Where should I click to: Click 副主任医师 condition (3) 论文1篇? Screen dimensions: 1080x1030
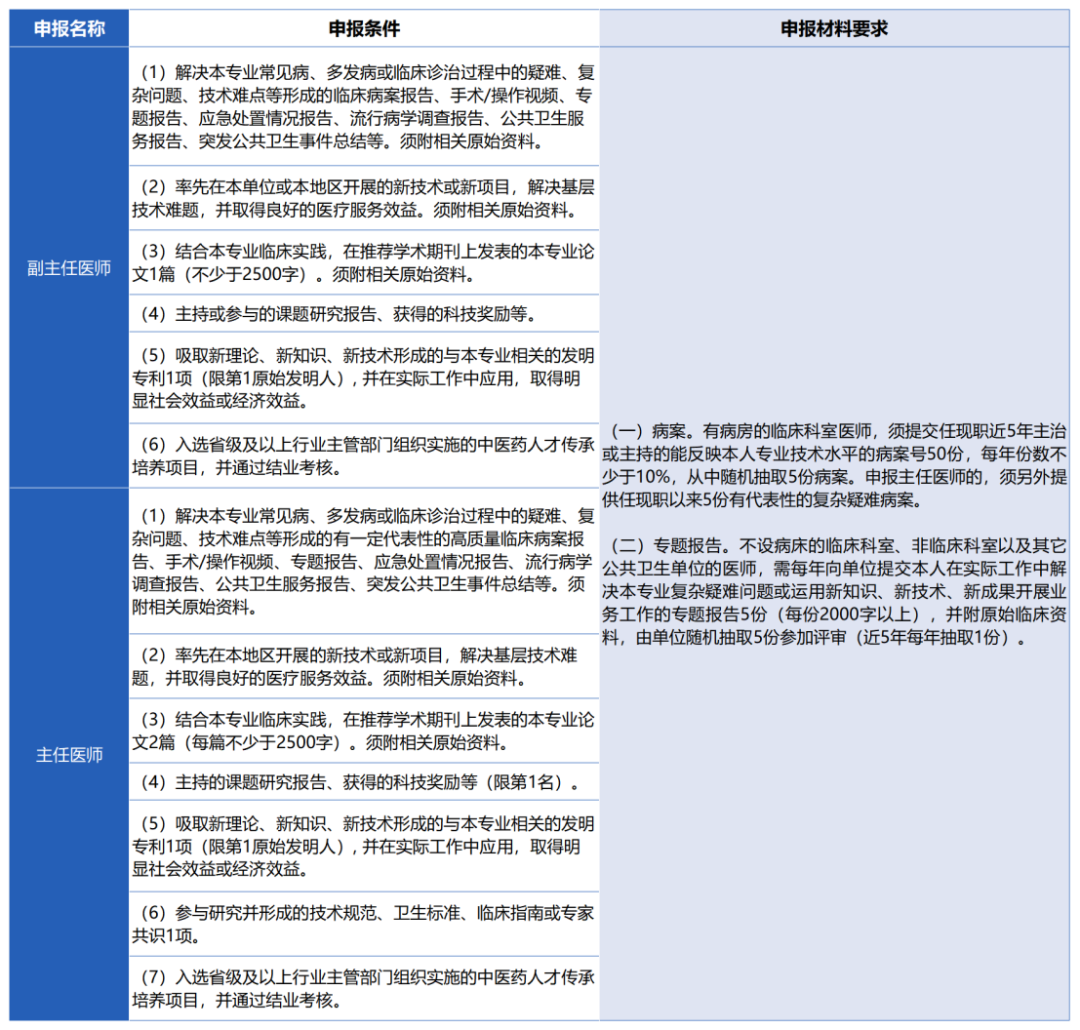(x=364, y=262)
